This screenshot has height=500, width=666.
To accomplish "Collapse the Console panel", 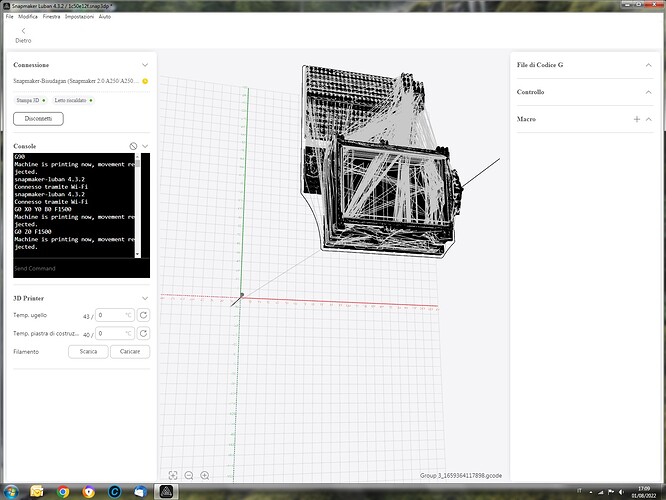I will point(145,146).
